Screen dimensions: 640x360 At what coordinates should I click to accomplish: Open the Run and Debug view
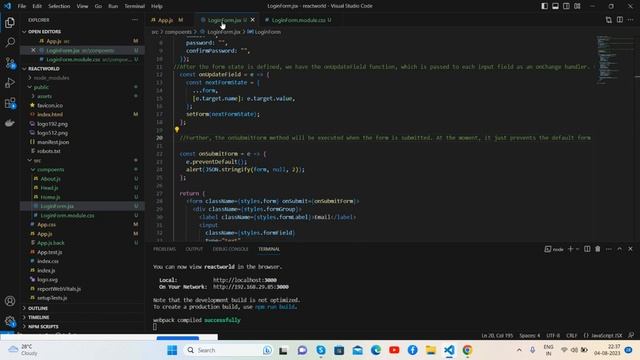pos(10,83)
